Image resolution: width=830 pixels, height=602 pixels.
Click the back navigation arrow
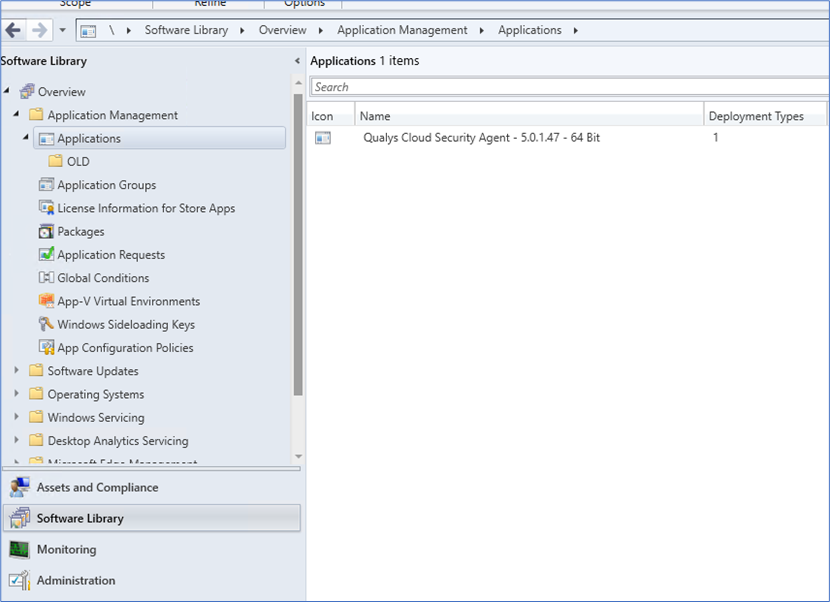tap(13, 30)
